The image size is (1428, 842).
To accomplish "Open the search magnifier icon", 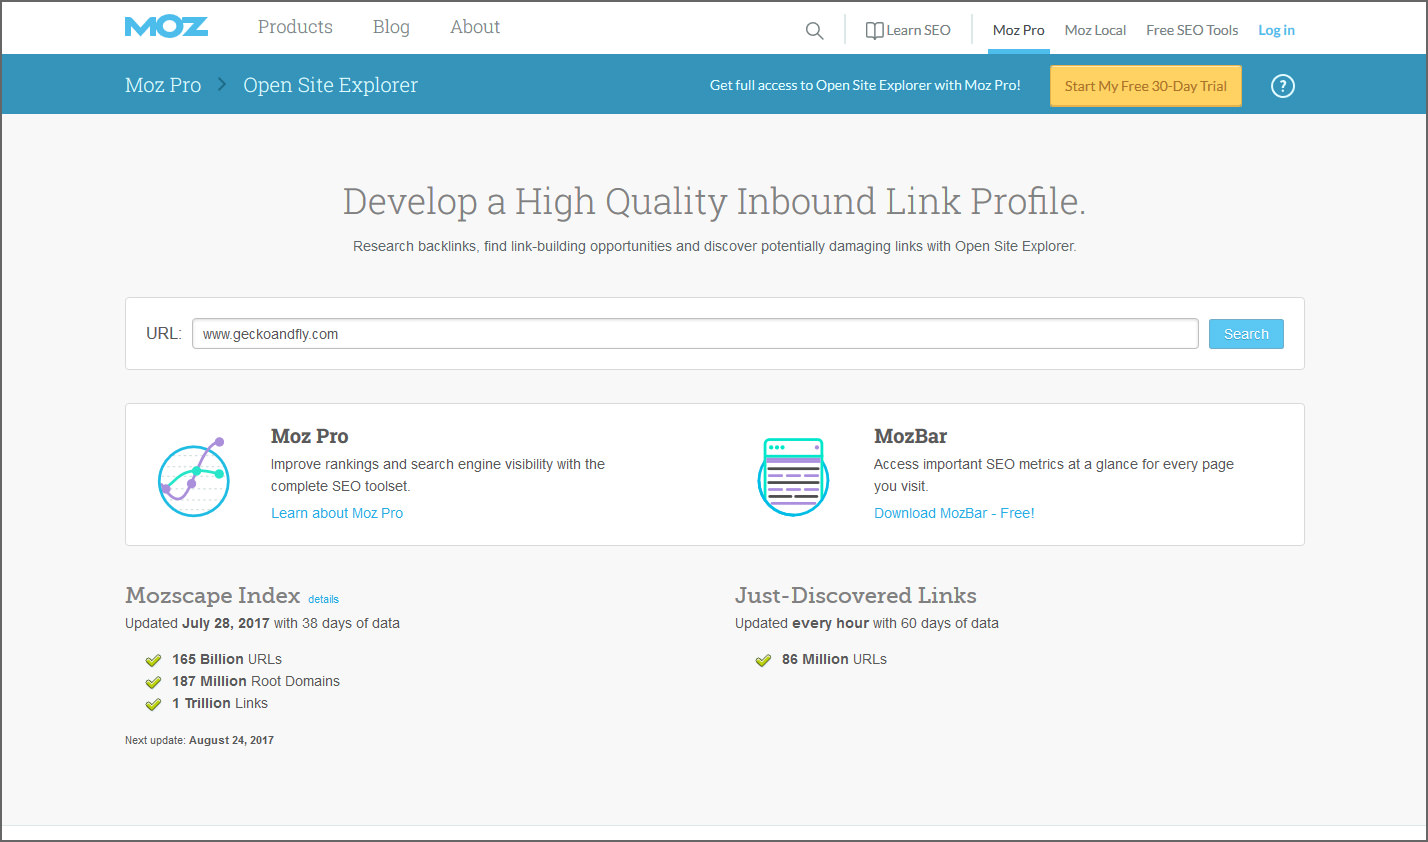I will tap(815, 31).
